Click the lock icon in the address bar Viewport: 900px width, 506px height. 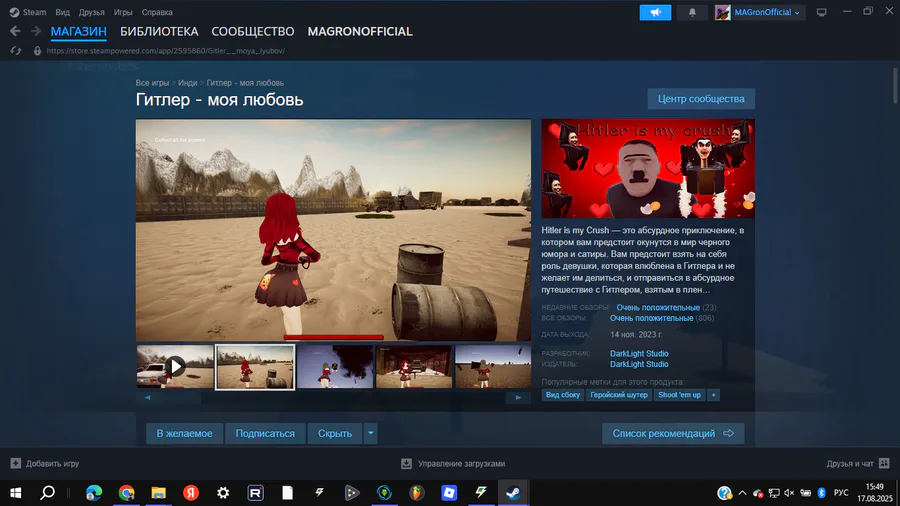point(37,50)
